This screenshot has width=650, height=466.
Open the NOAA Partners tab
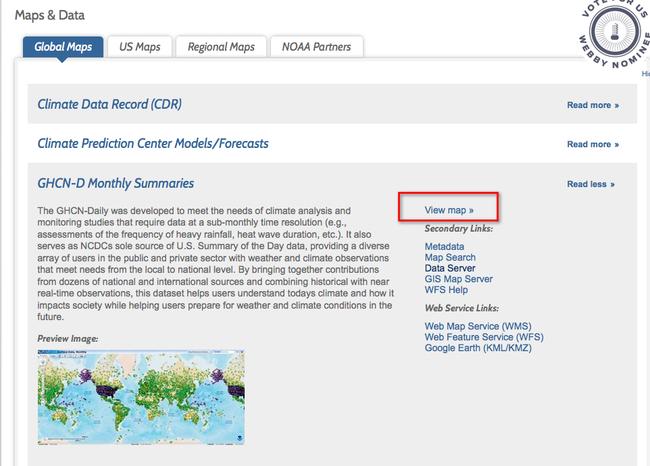[x=318, y=47]
